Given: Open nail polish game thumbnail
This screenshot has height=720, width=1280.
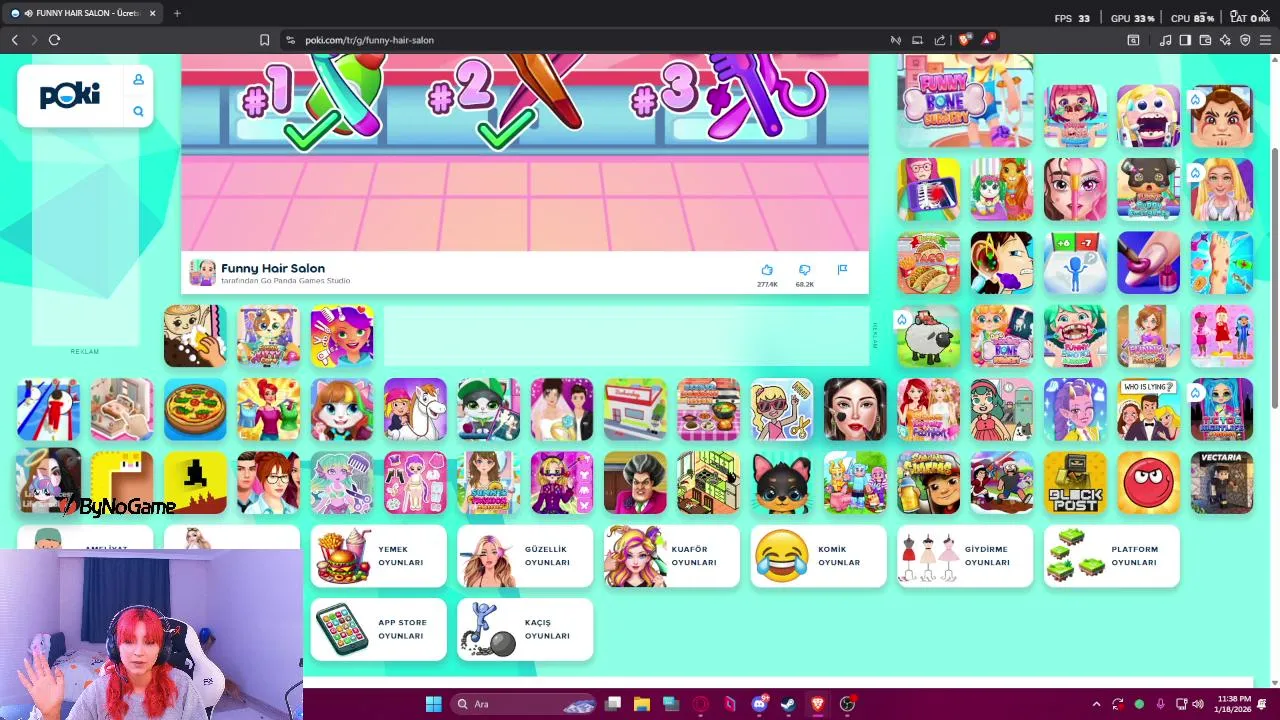Looking at the screenshot, I should [1148, 263].
